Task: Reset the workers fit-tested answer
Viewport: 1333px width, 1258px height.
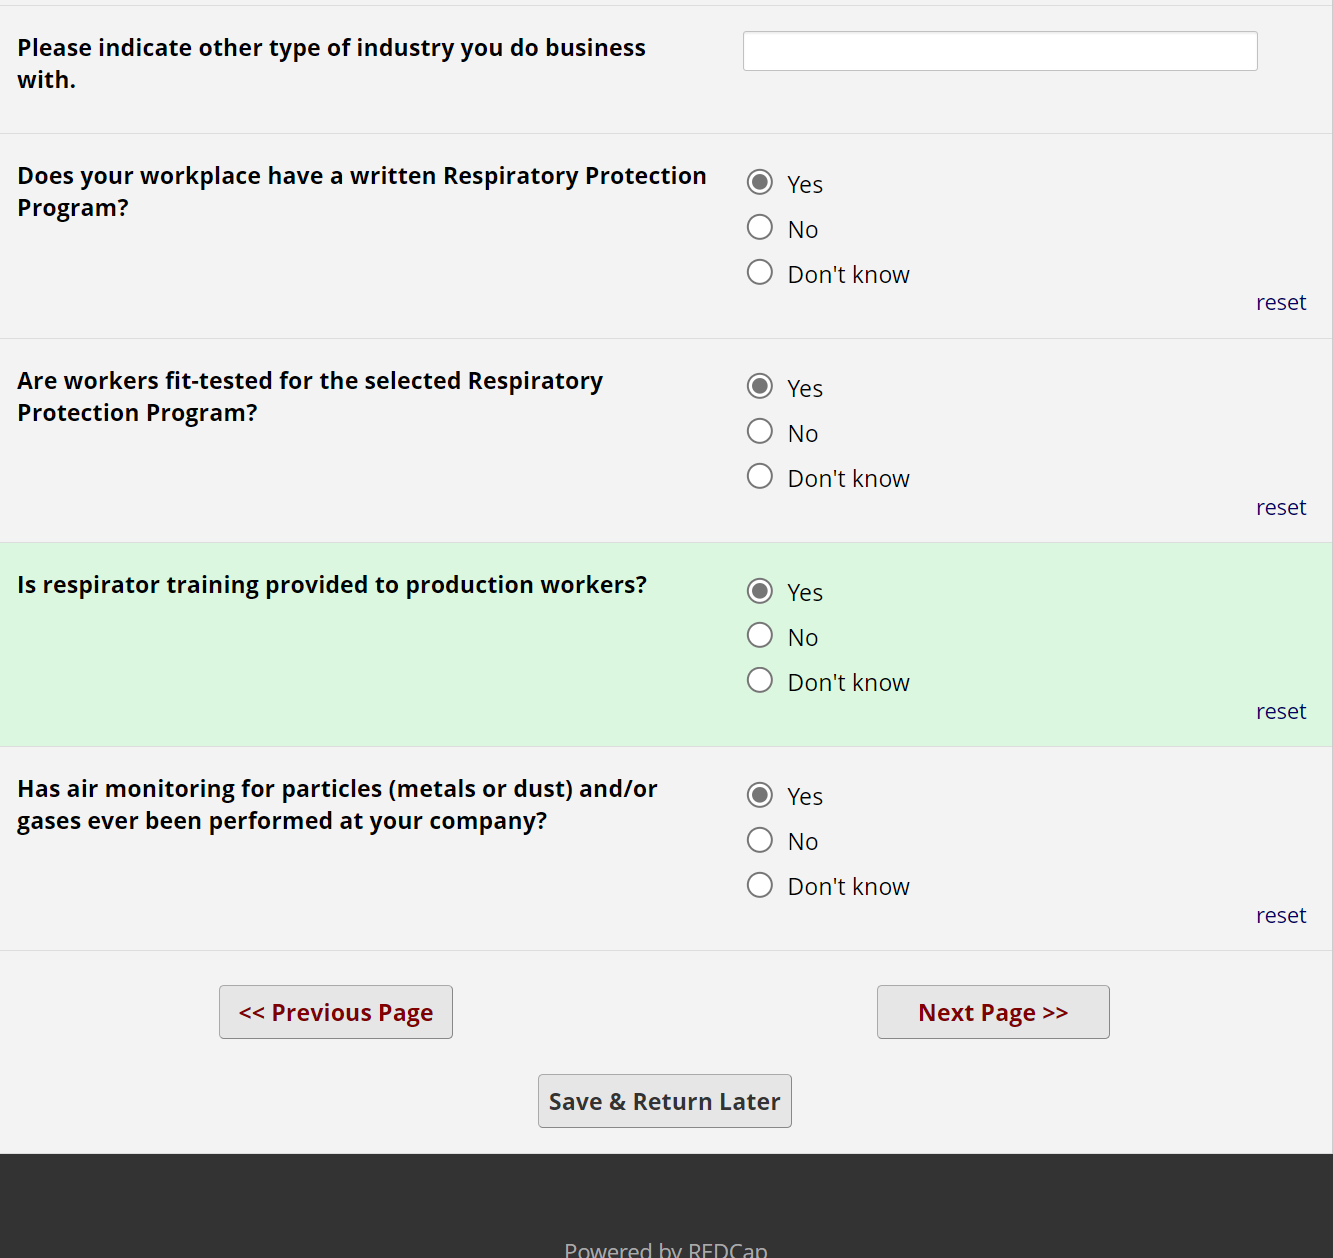Action: point(1280,508)
